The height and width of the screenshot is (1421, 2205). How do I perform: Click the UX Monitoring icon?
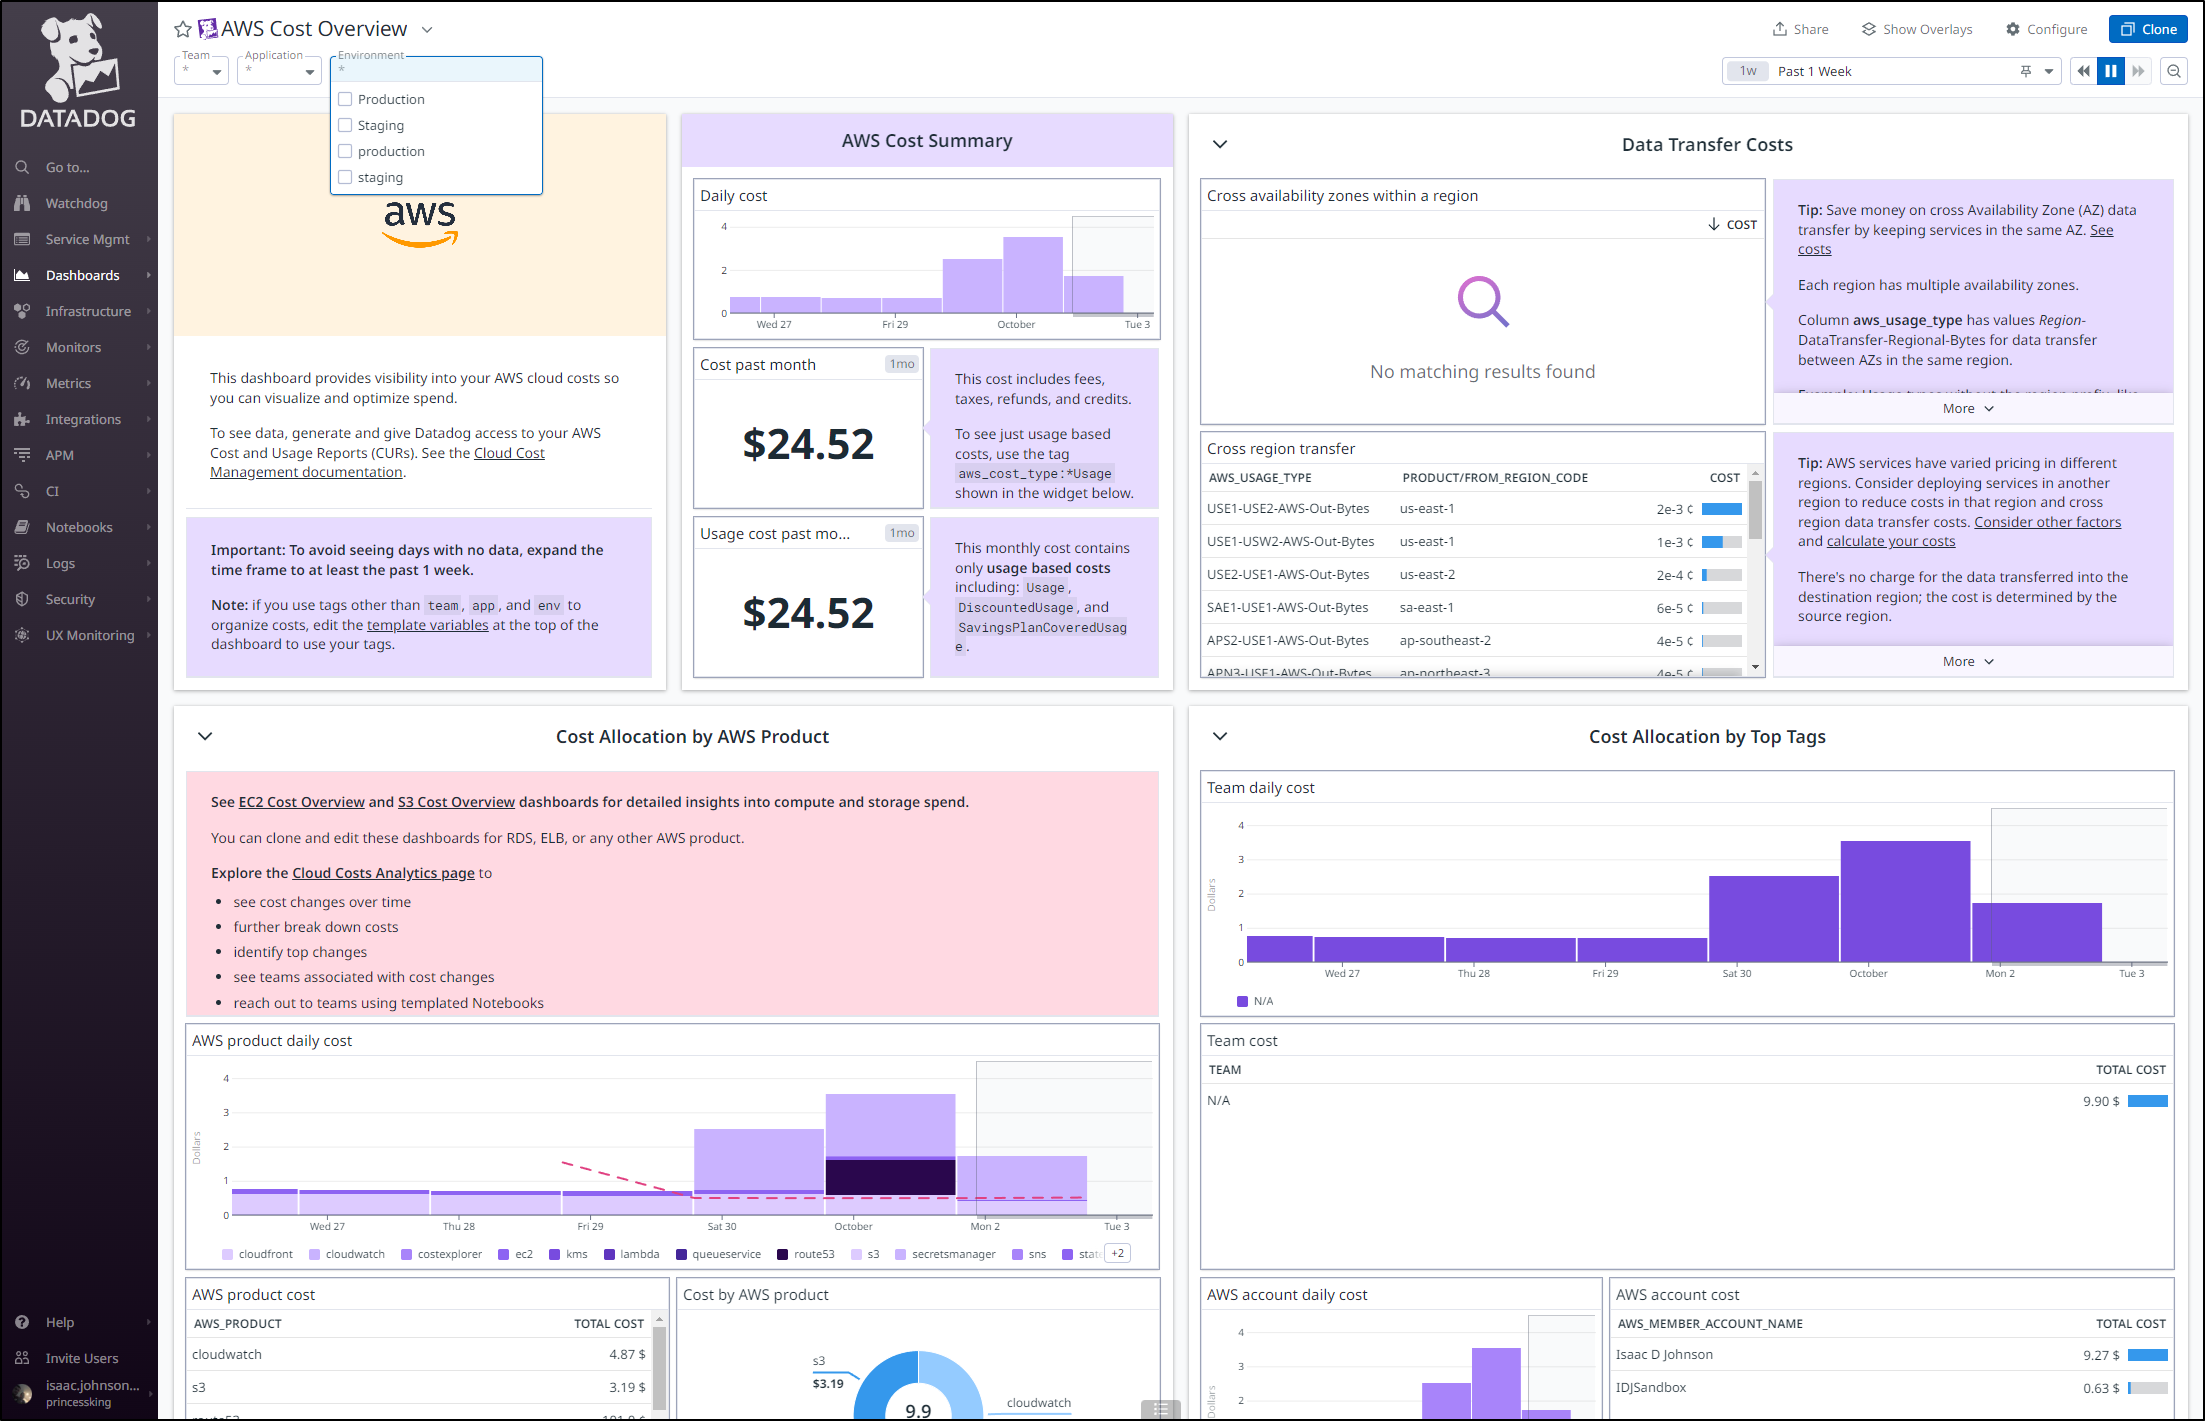tap(22, 635)
